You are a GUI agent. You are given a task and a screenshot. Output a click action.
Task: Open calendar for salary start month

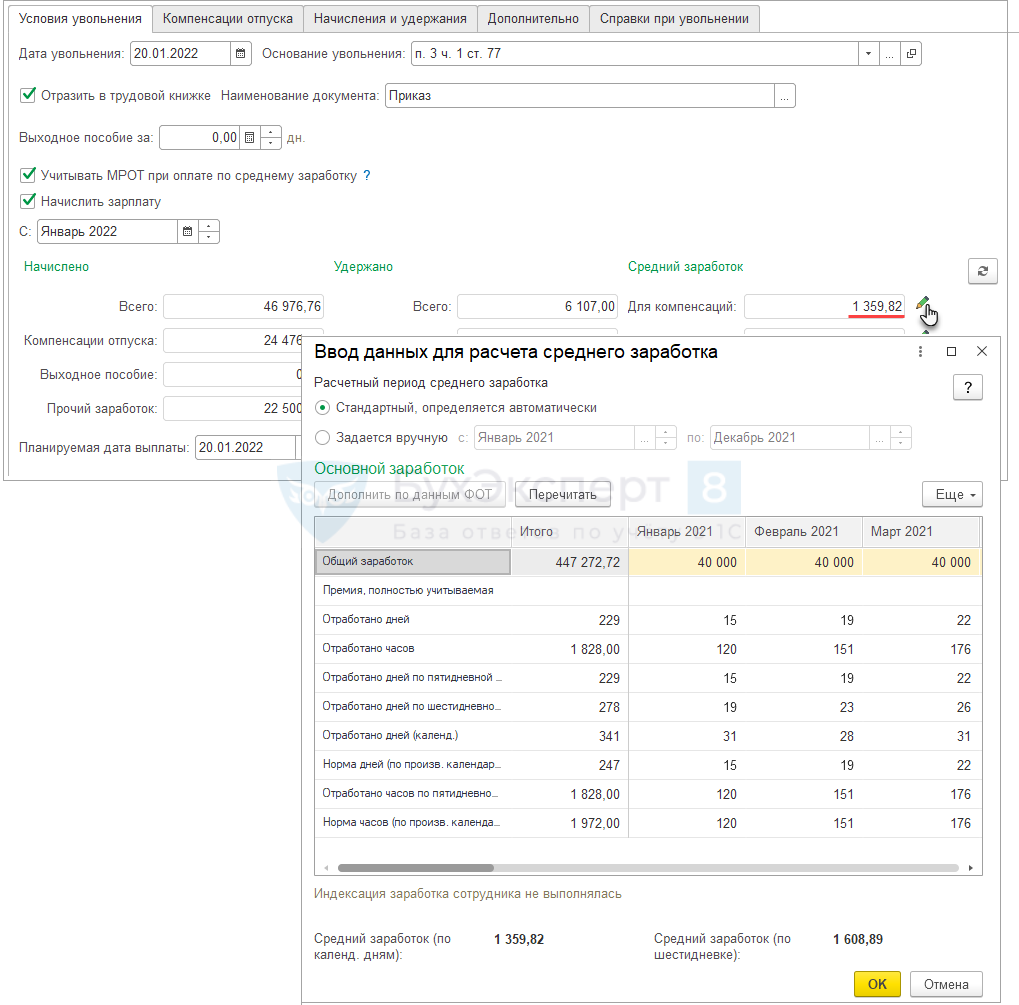point(187,232)
